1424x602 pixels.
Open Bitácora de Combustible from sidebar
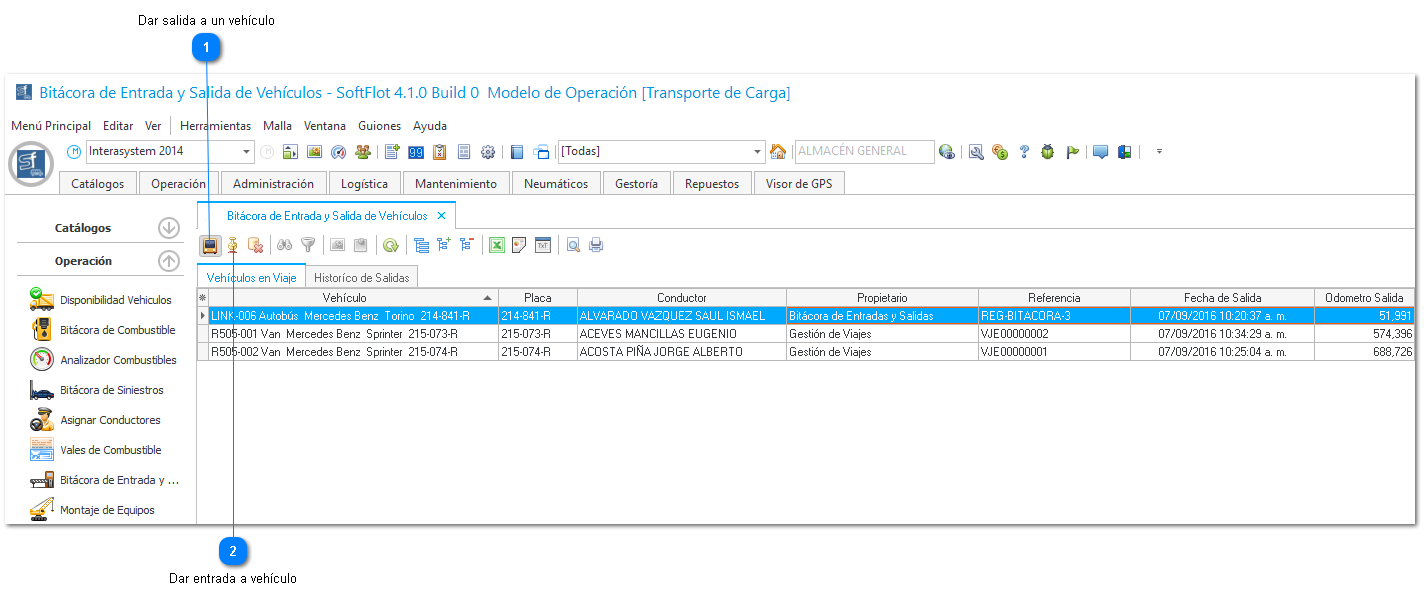[117, 330]
